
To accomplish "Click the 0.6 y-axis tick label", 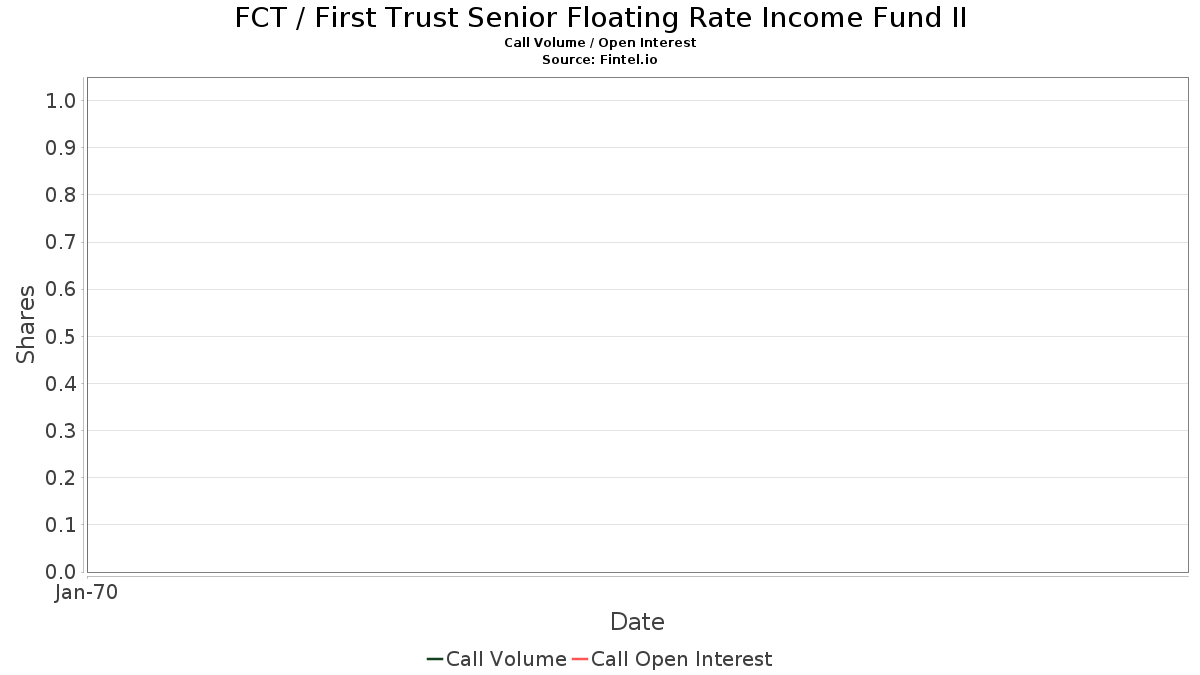I will pyautogui.click(x=61, y=289).
